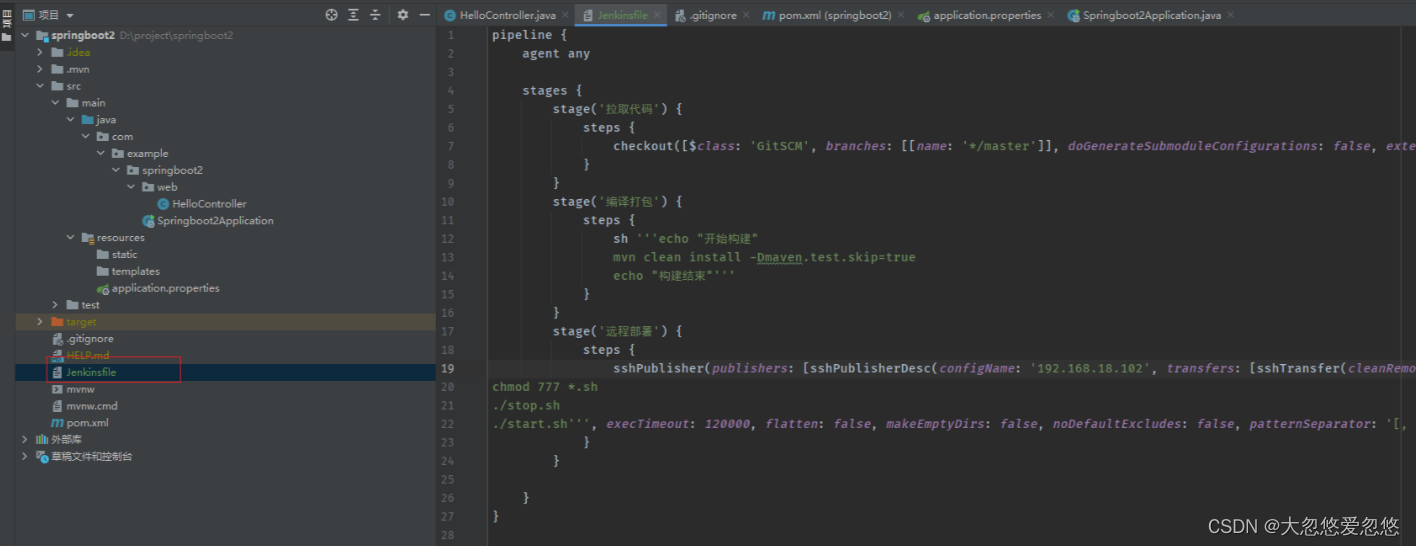This screenshot has width=1416, height=546.
Task: Click the stage('远程部署') line
Action: point(617,331)
